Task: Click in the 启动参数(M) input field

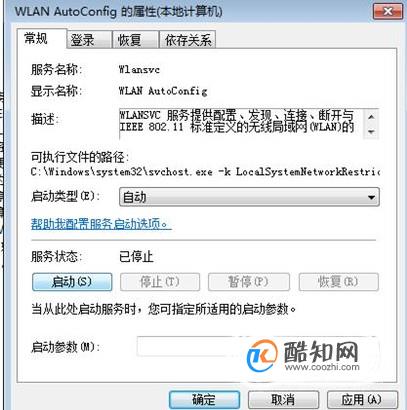Action: pyautogui.click(x=258, y=347)
